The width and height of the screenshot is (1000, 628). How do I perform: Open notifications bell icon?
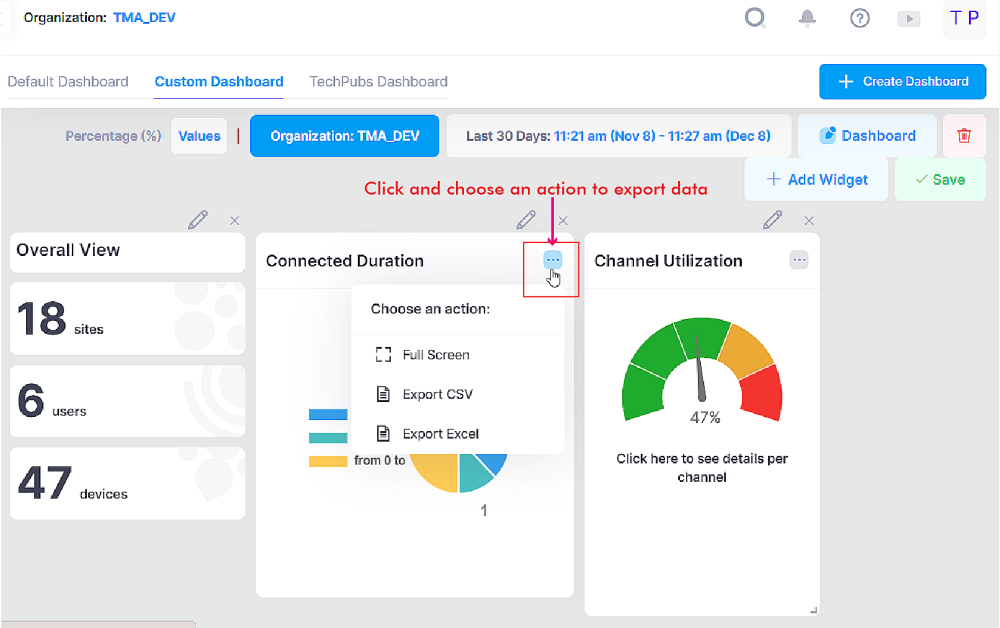click(x=807, y=18)
